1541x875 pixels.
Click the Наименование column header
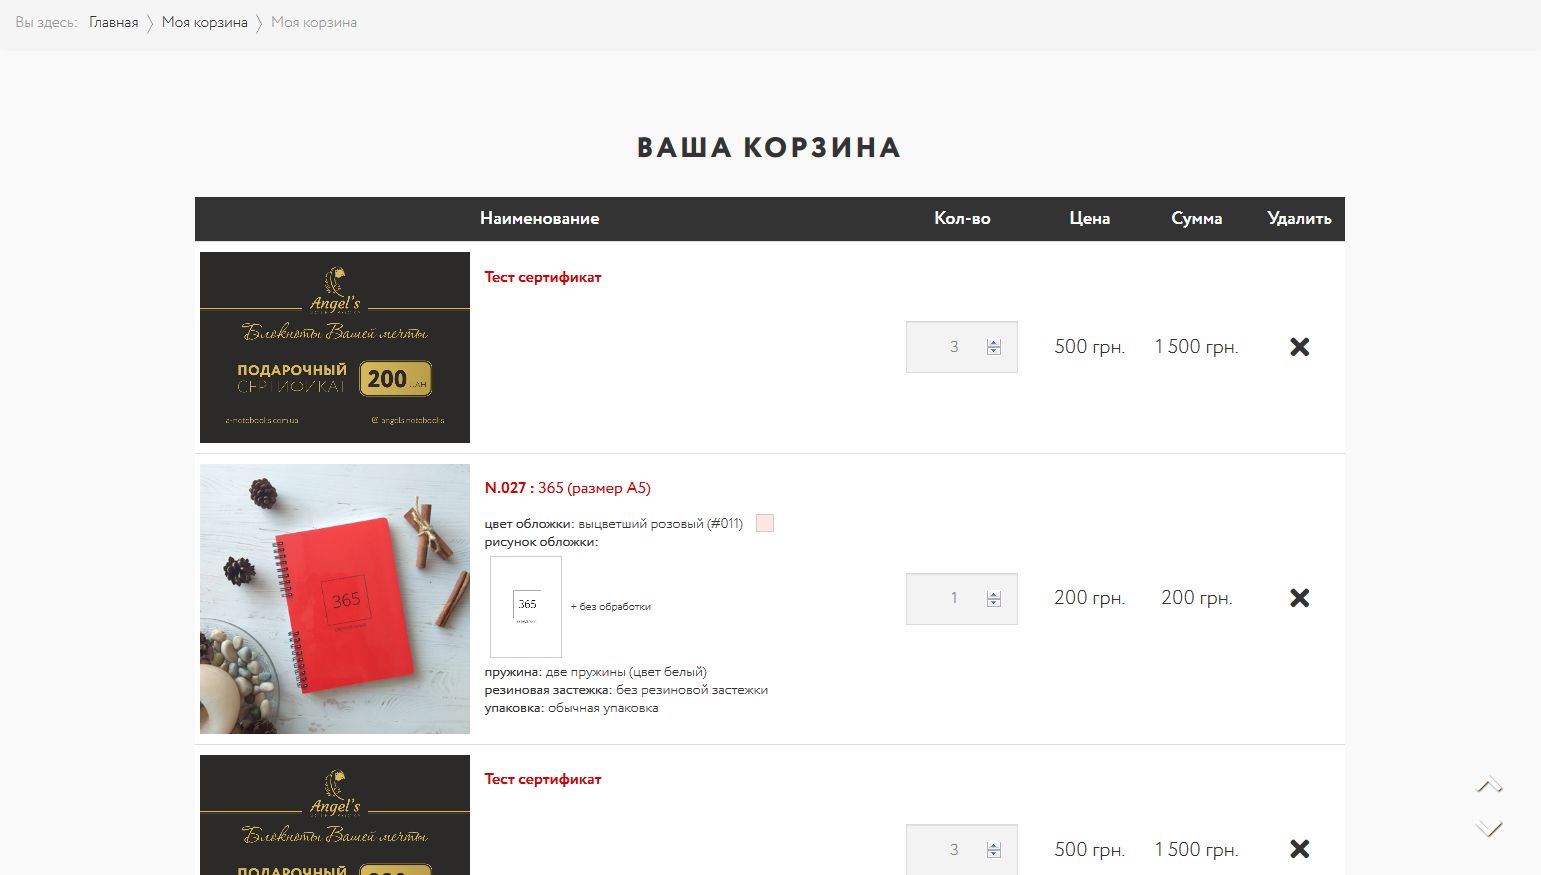(540, 218)
